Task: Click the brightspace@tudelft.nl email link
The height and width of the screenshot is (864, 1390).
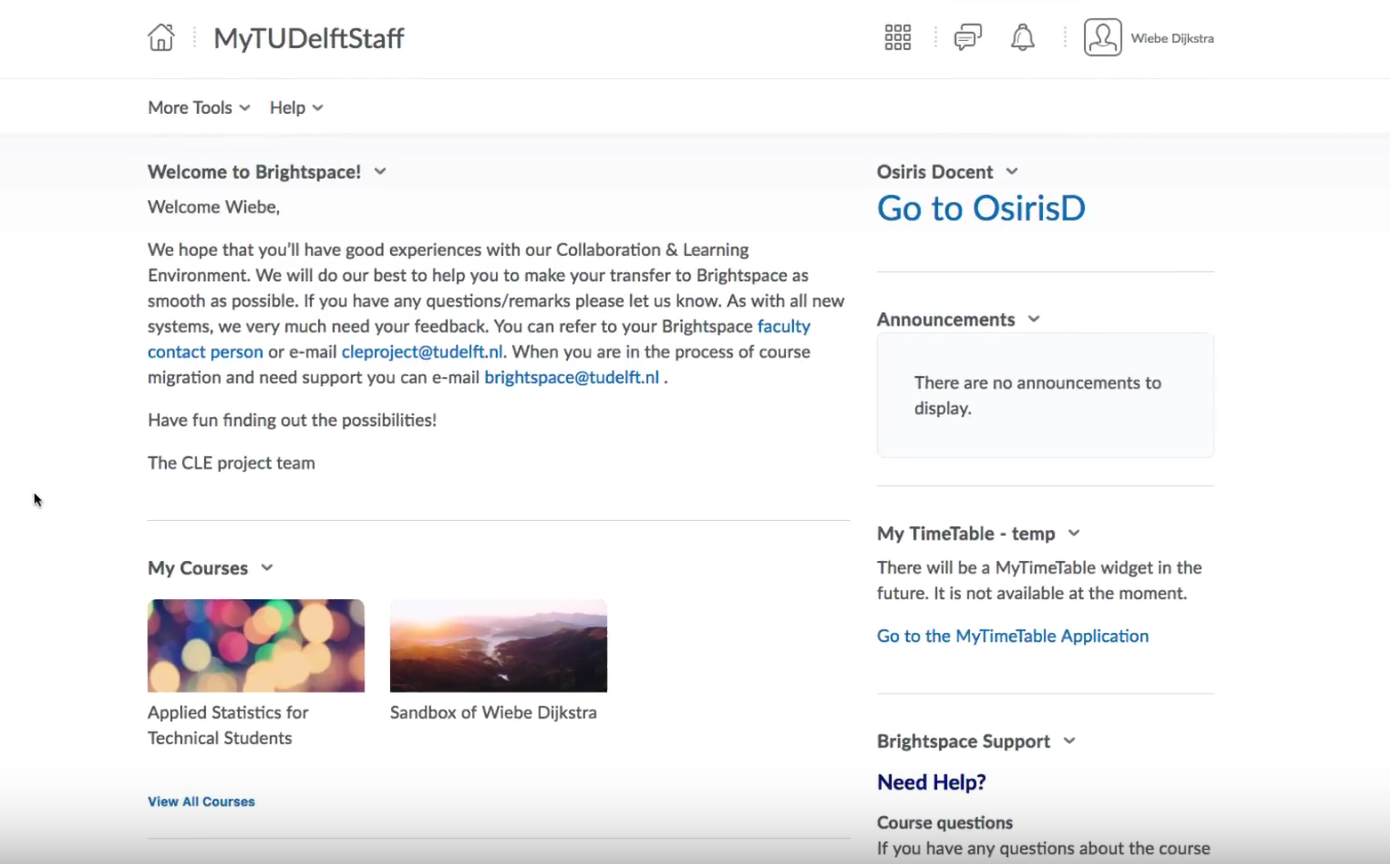Action: coord(571,378)
